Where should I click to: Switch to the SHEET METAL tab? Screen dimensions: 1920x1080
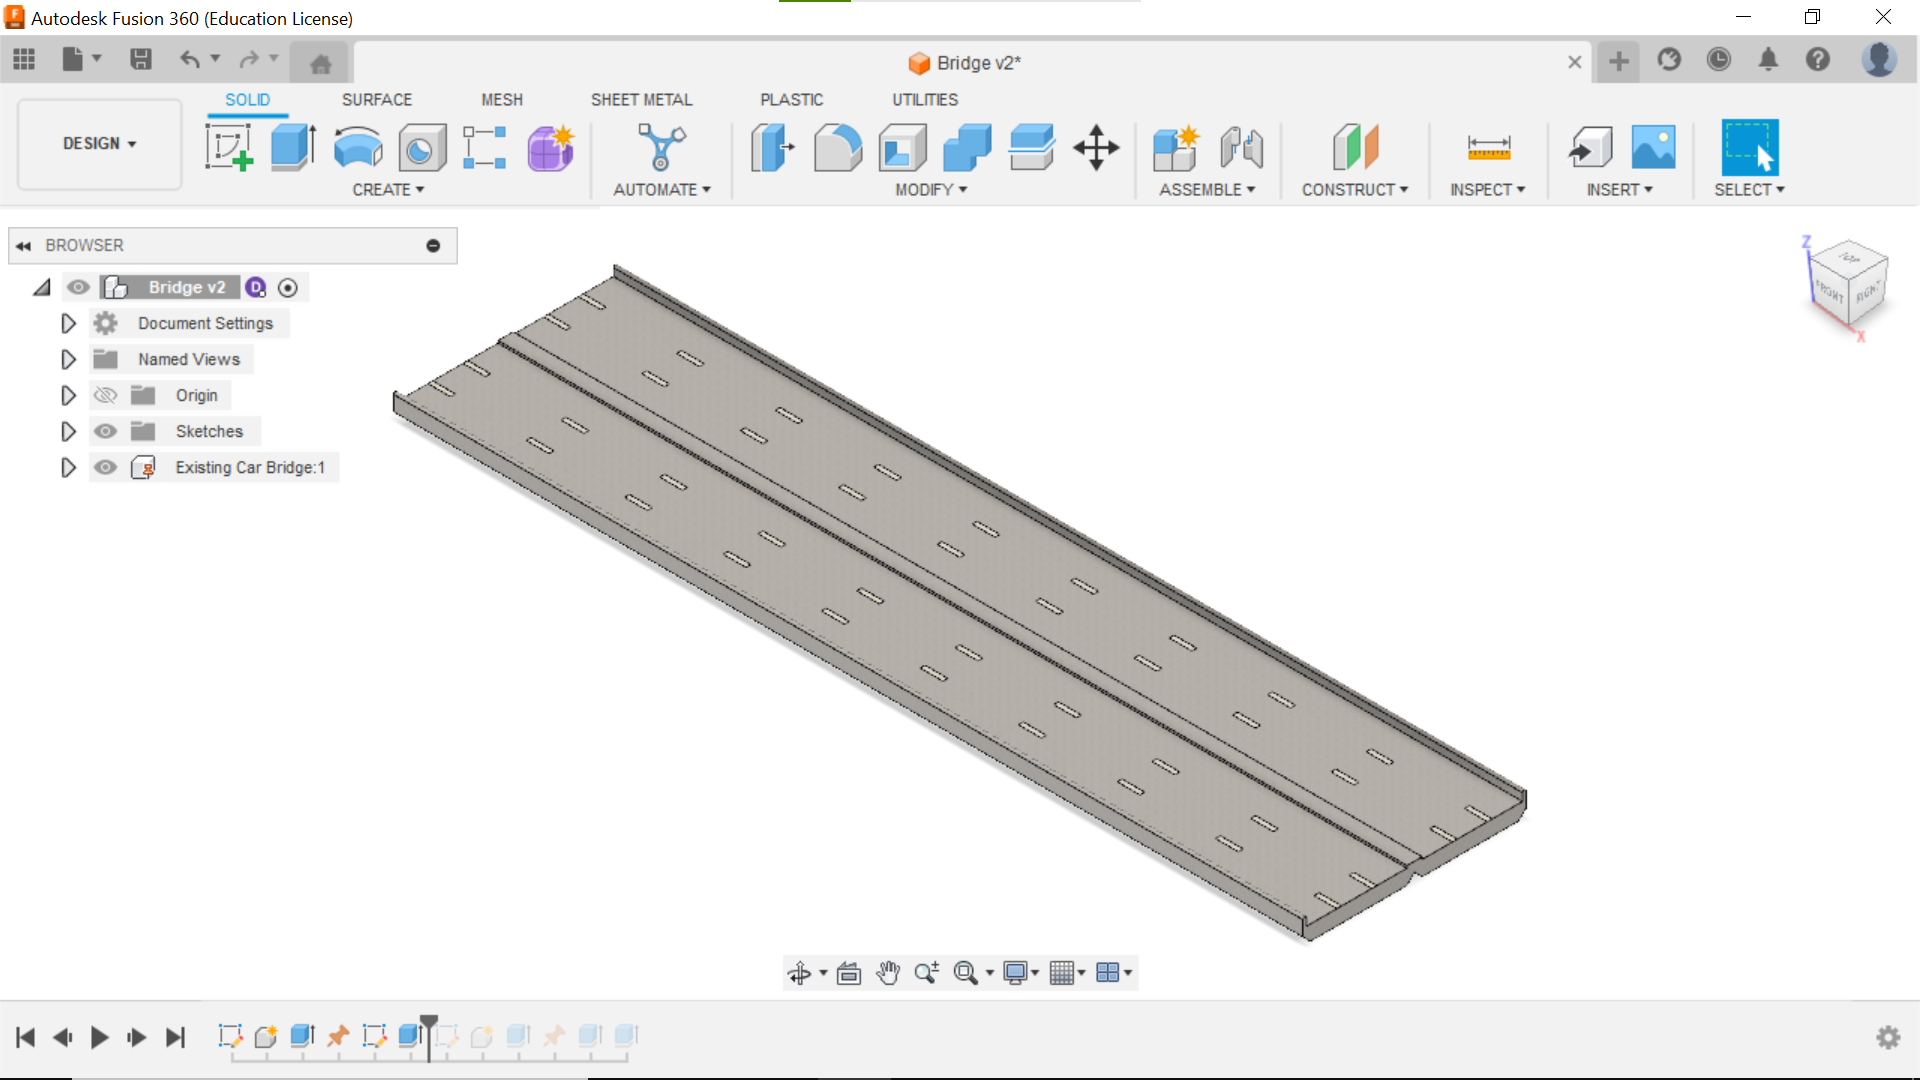point(641,100)
